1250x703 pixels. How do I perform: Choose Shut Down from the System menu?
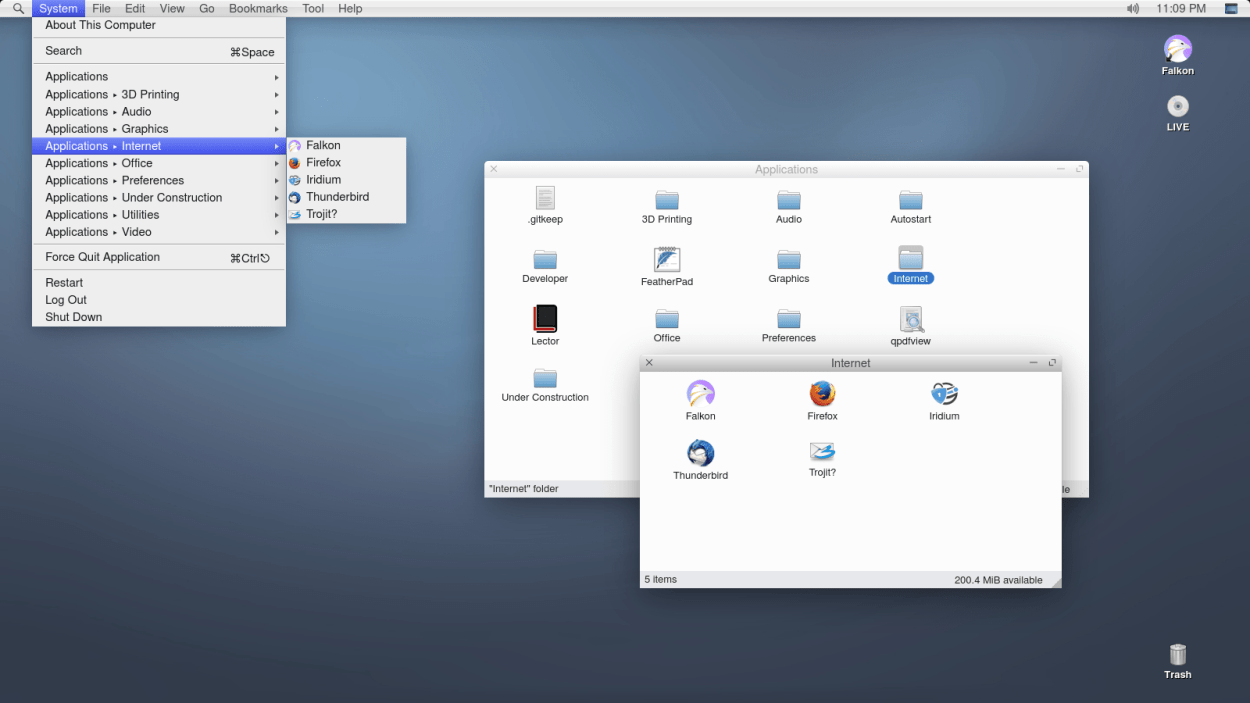click(73, 316)
